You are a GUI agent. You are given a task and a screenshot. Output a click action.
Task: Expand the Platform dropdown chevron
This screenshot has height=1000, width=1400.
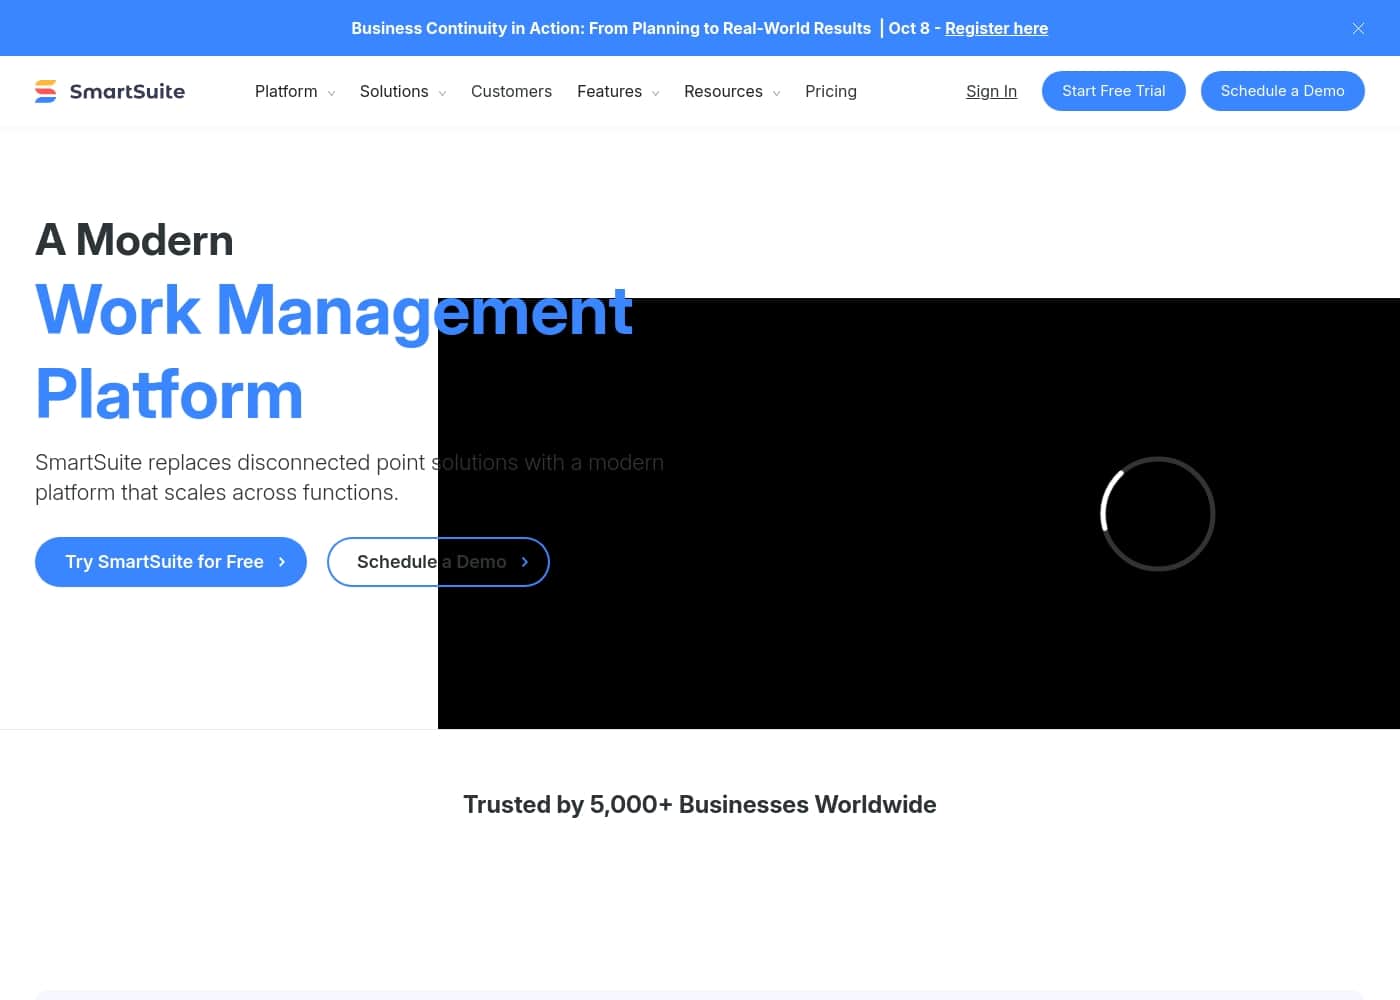(x=332, y=93)
